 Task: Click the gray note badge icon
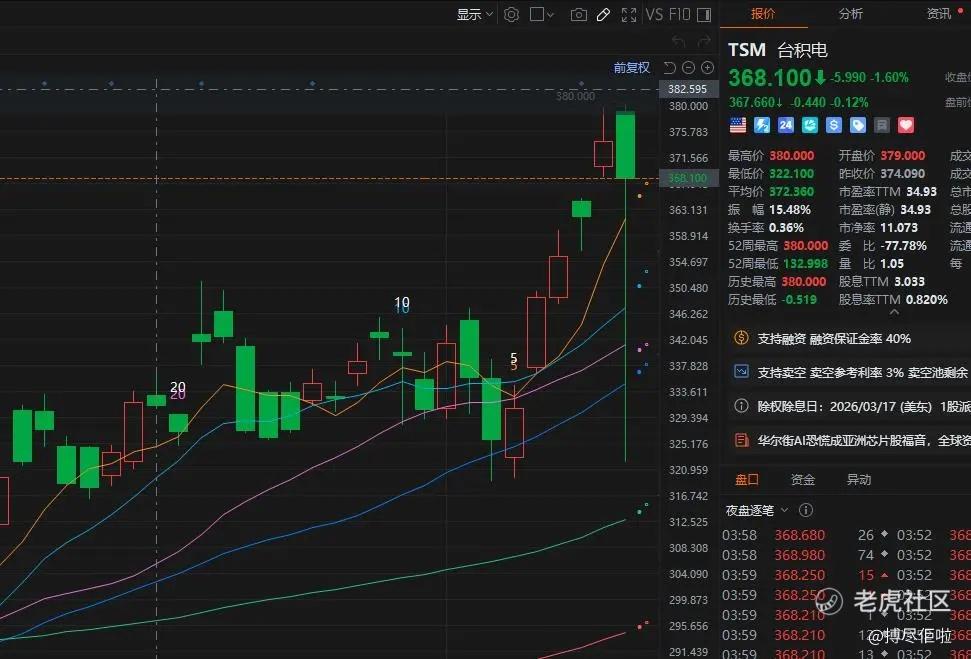pyautogui.click(x=882, y=126)
